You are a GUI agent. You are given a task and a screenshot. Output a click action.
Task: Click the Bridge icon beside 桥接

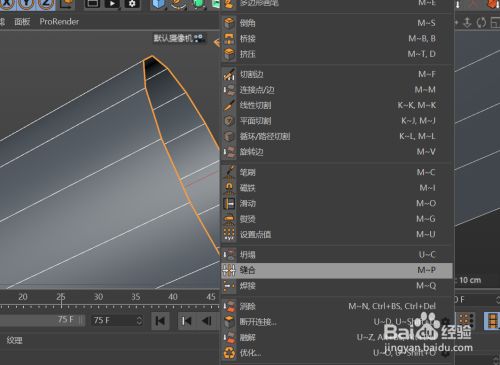pos(229,38)
